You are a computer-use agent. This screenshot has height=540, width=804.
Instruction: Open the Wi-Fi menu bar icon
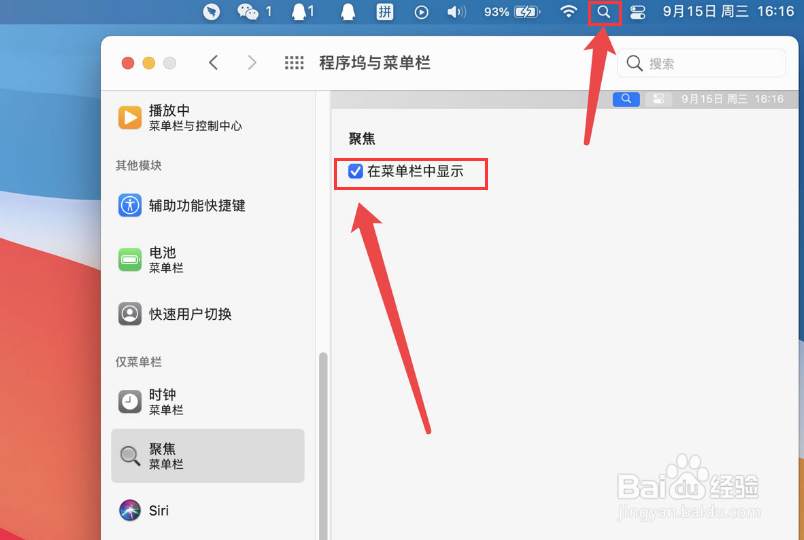coord(569,12)
